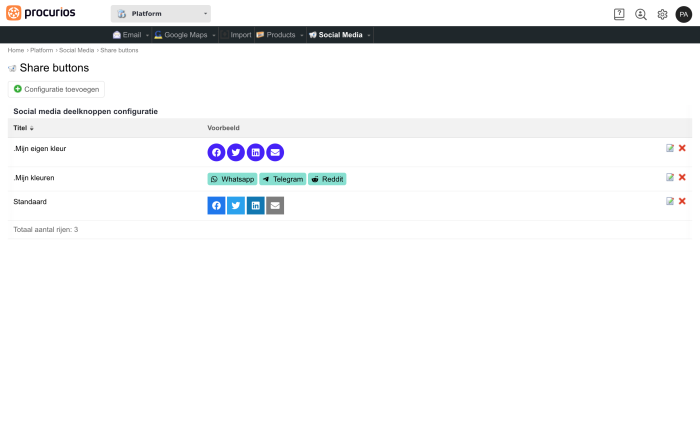The width and height of the screenshot is (700, 445).
Task: Click the Totaal aantal rijen: 3 text
Action: click(46, 229)
